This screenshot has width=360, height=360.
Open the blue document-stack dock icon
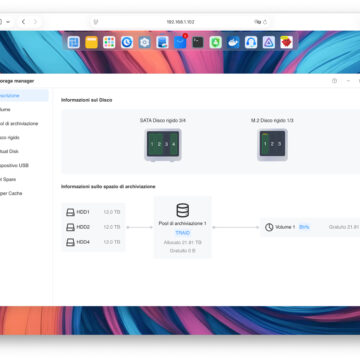tap(162, 42)
